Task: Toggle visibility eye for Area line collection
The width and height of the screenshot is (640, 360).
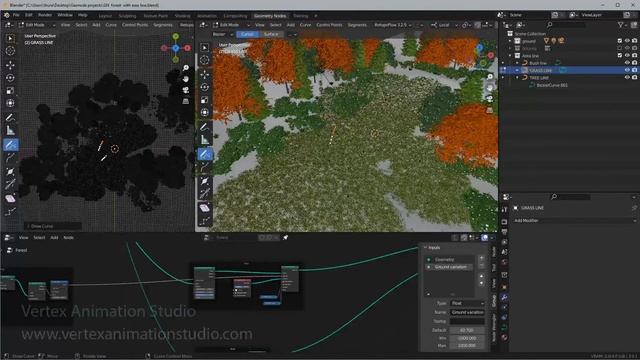Action: (627, 56)
